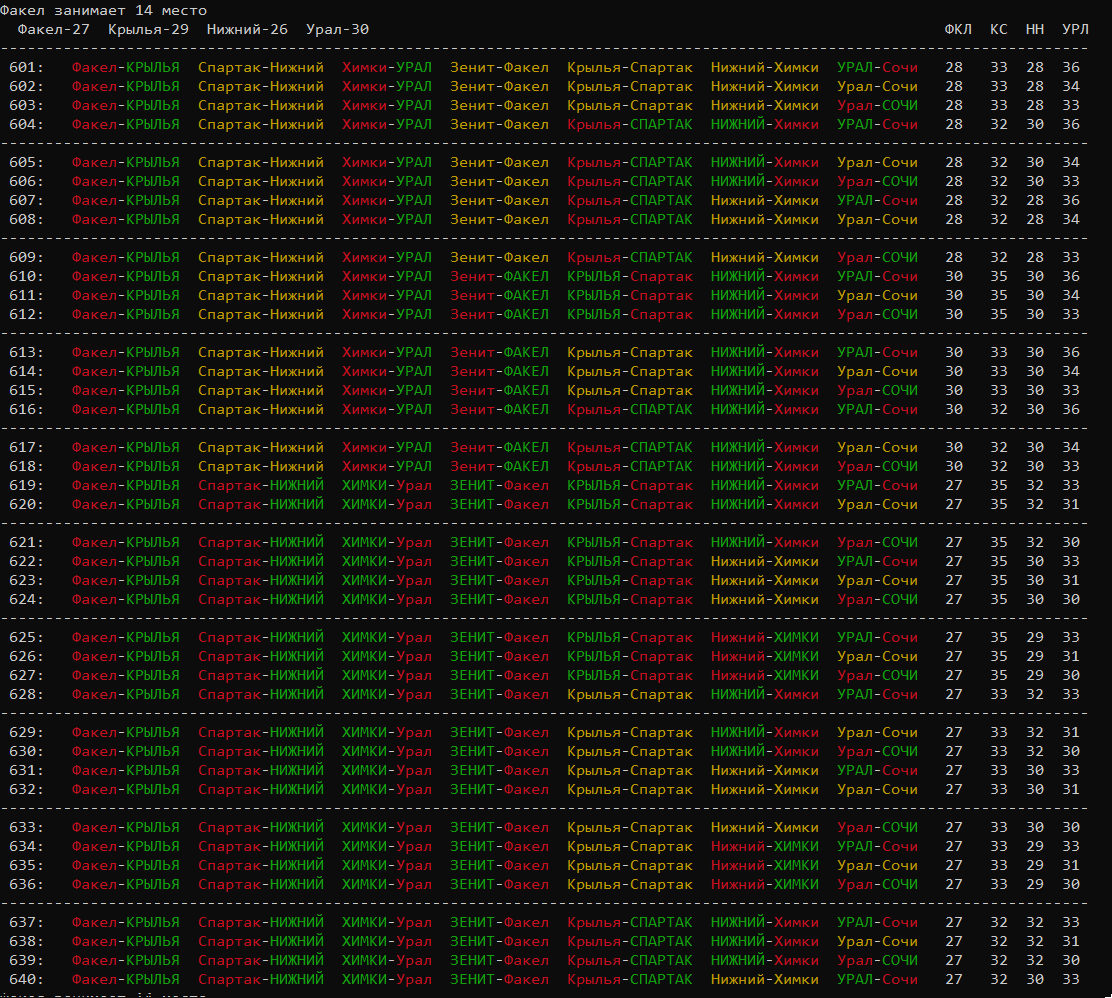Click the "Урал-30" points entry

(x=338, y=30)
